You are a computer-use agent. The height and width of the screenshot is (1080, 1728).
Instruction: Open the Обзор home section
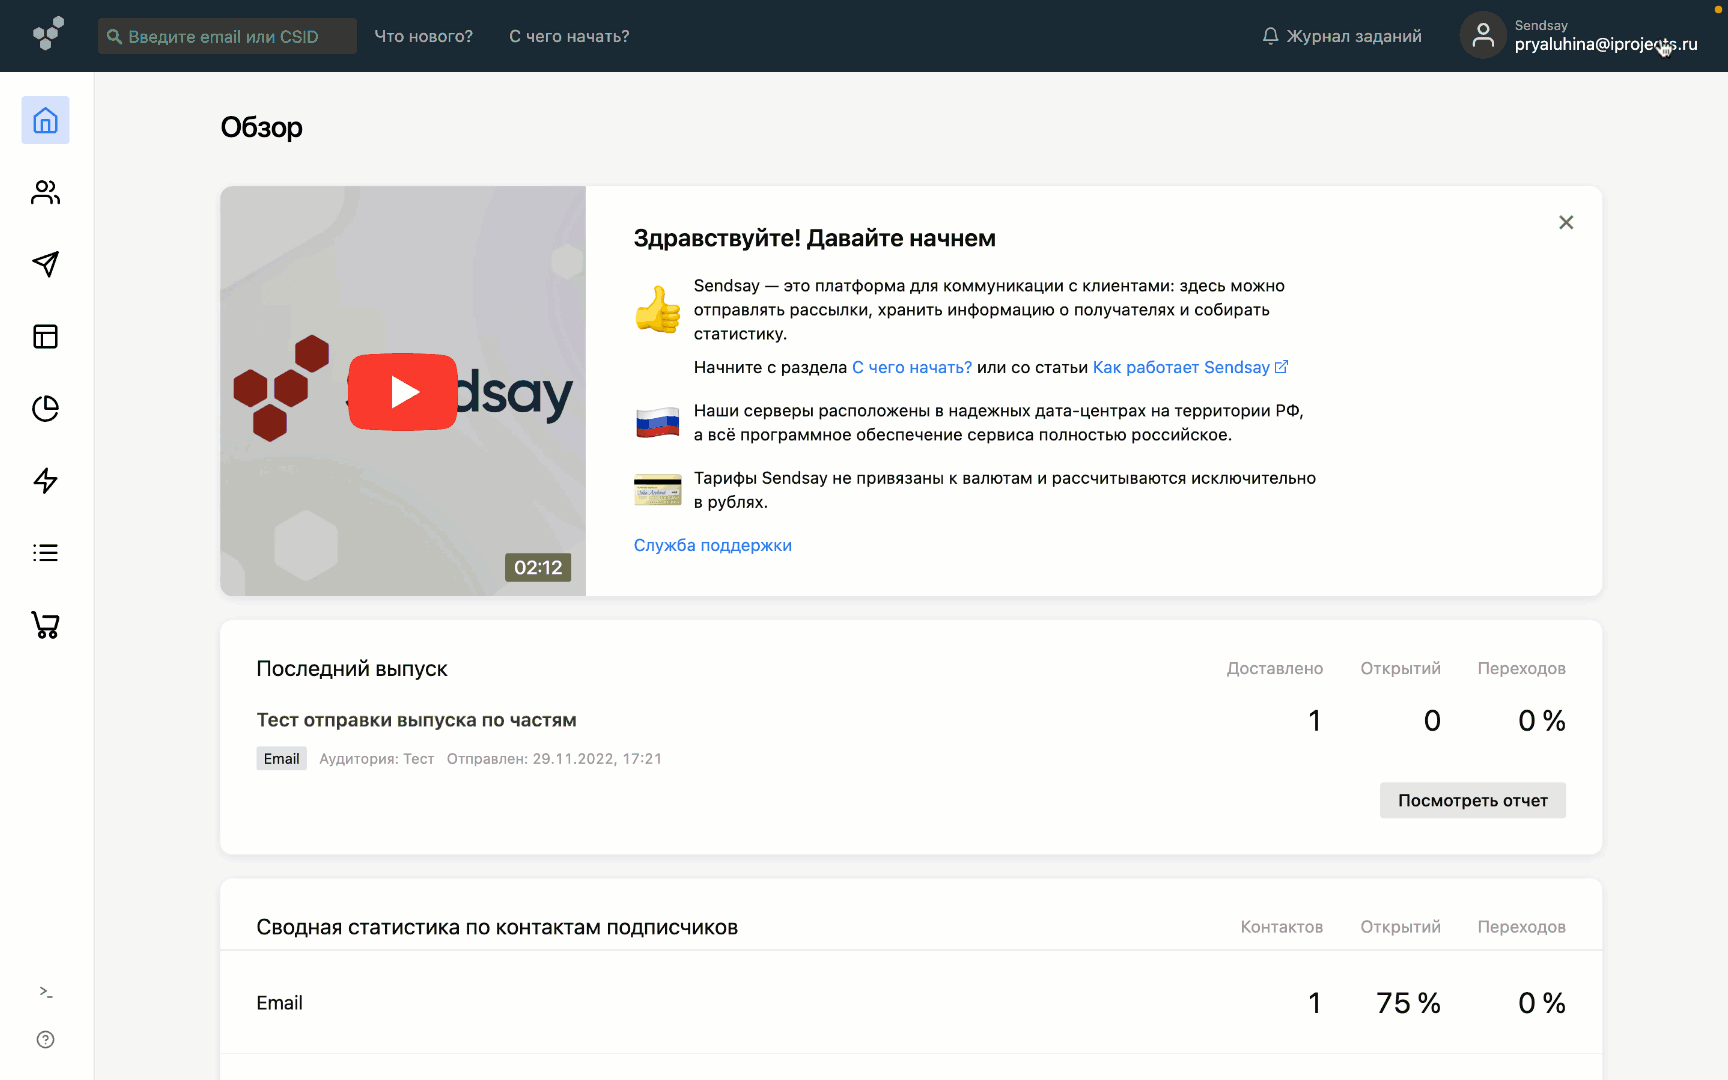pos(45,120)
